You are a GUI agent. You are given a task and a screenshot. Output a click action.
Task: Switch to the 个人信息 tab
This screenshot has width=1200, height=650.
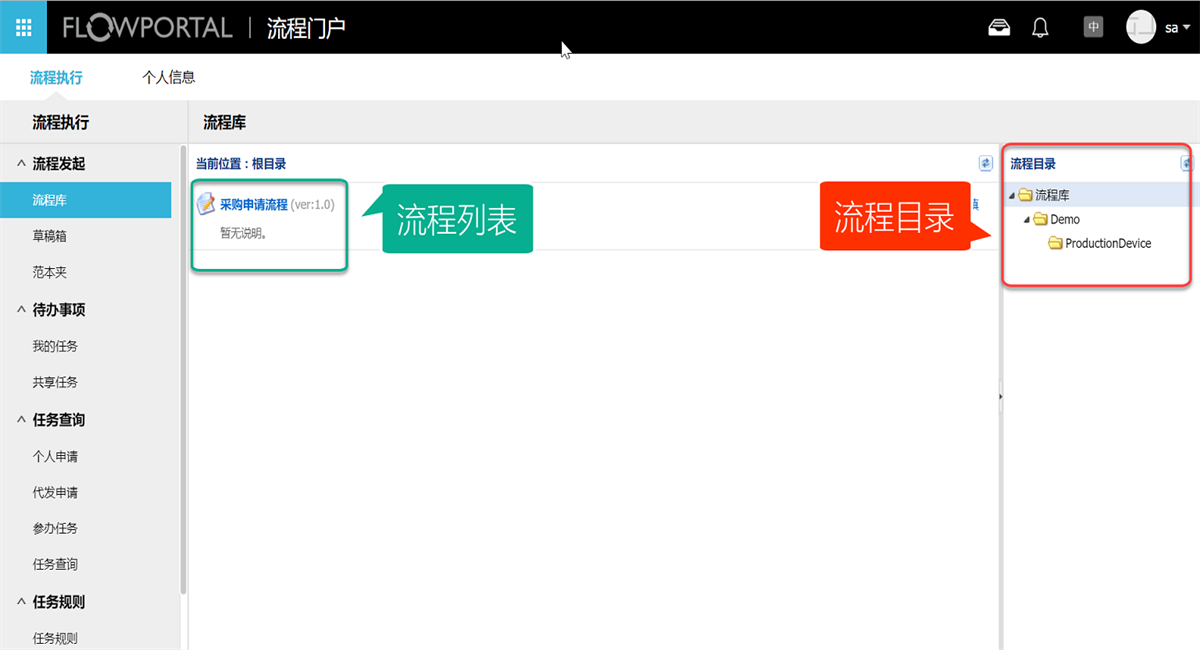(x=169, y=76)
